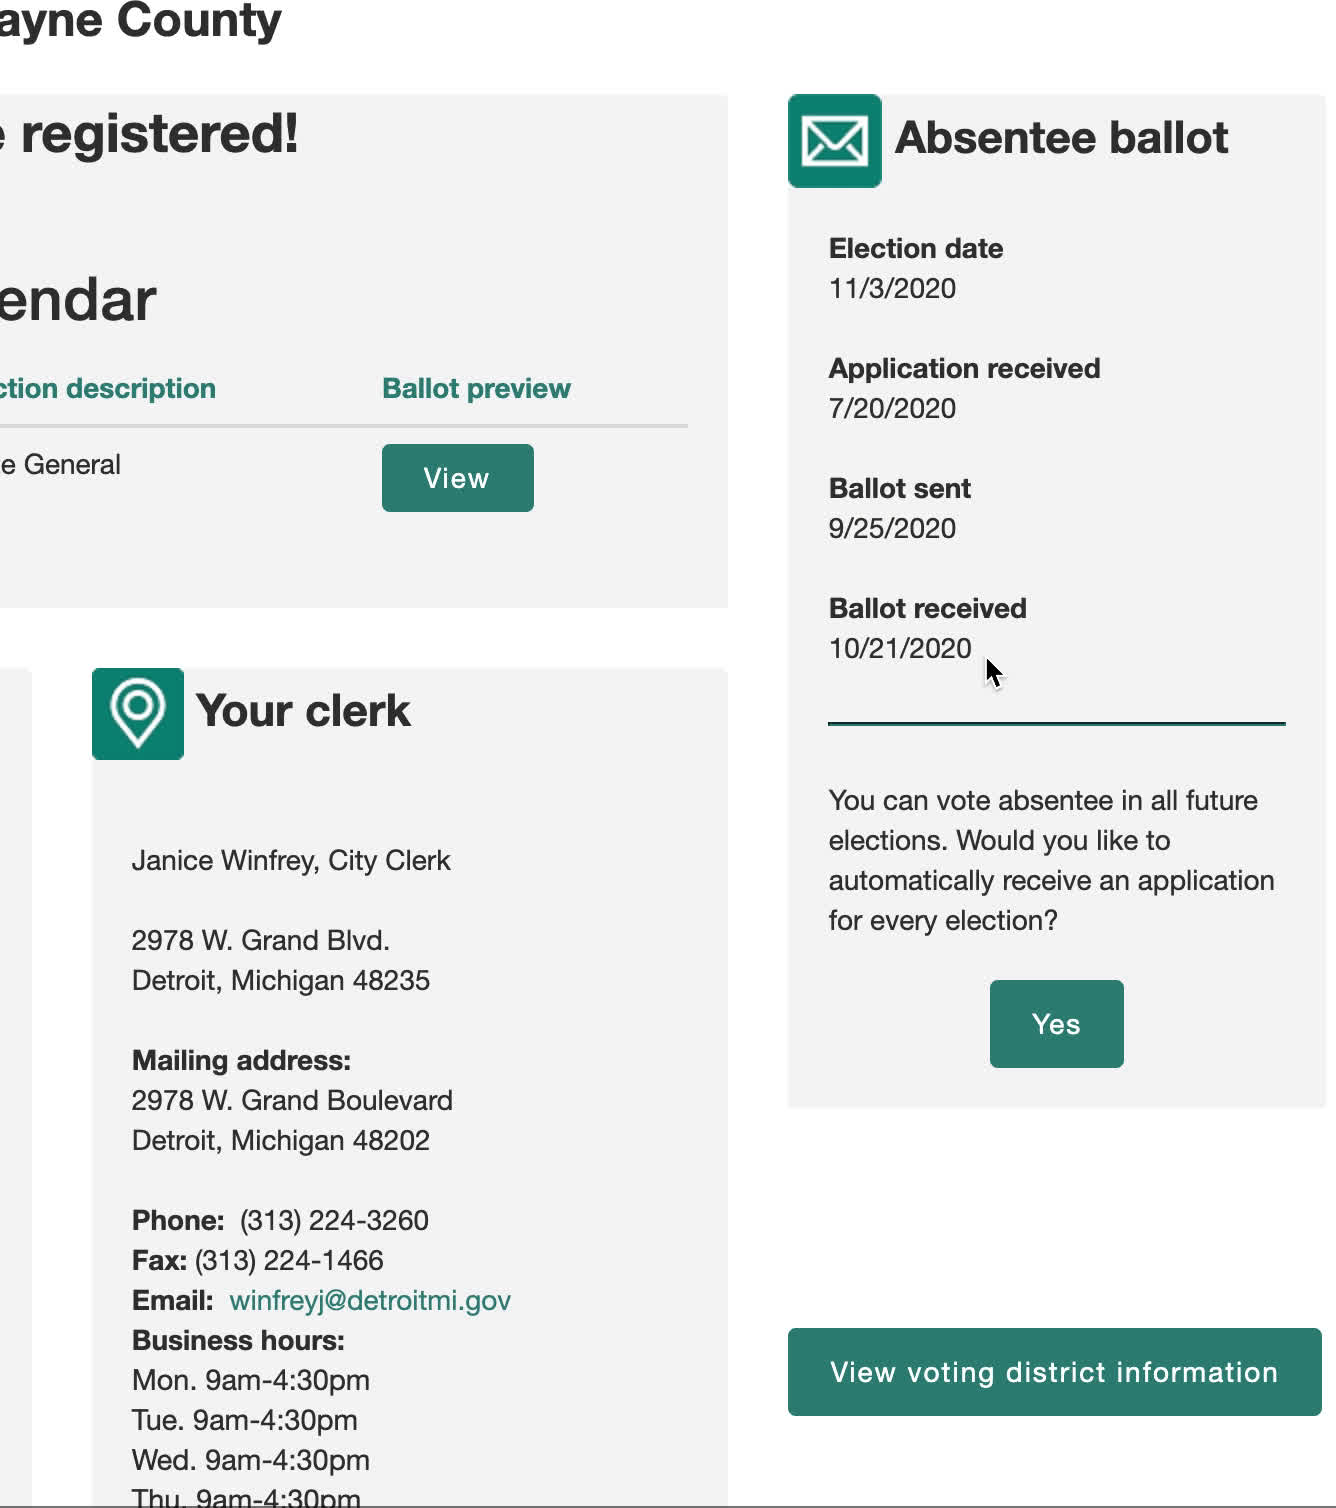Click the Absentee ballot envelope icon
This screenshot has height=1508, width=1336.
tap(834, 141)
